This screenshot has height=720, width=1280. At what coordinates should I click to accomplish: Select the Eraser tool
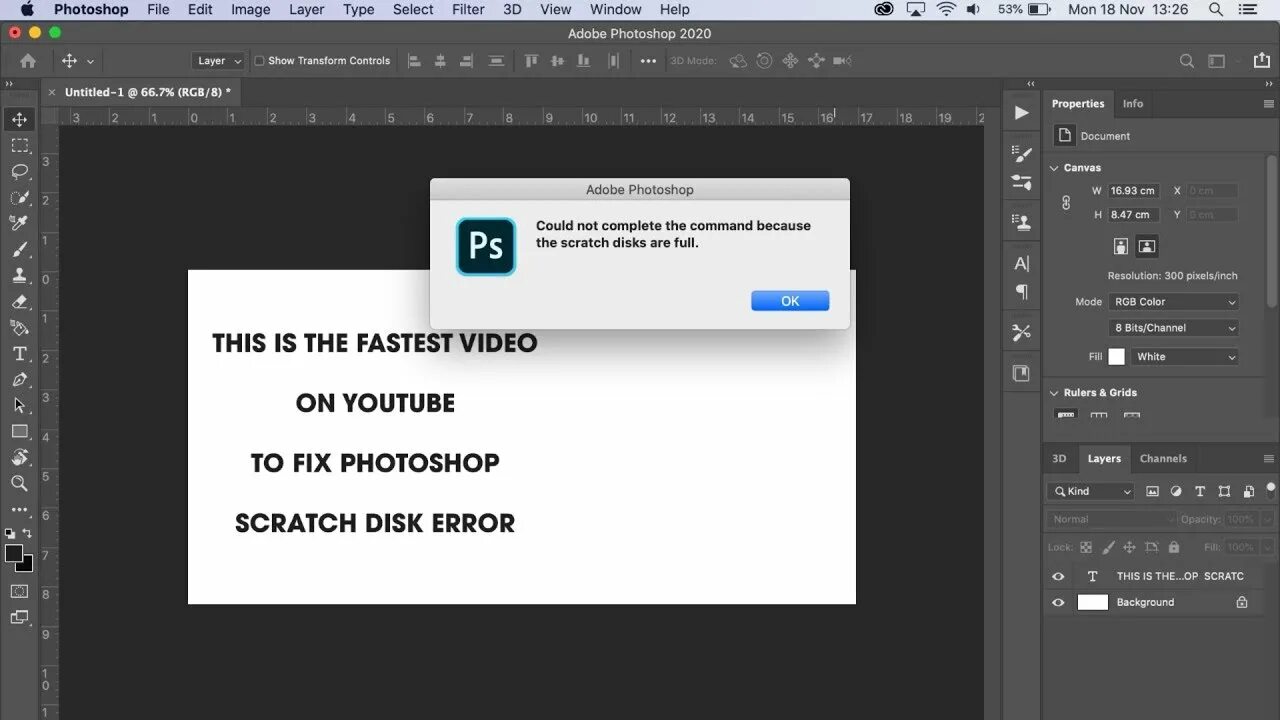[19, 302]
